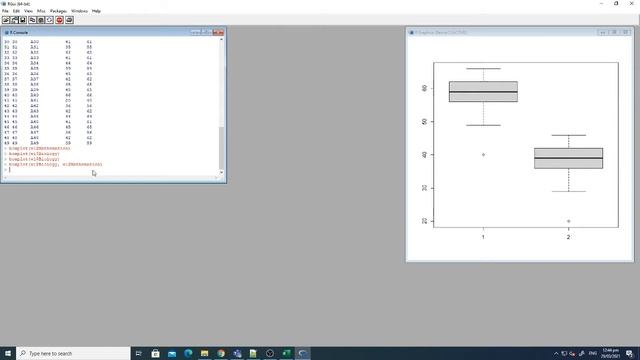
Task: Open the Windows menu
Action: tap(79, 11)
